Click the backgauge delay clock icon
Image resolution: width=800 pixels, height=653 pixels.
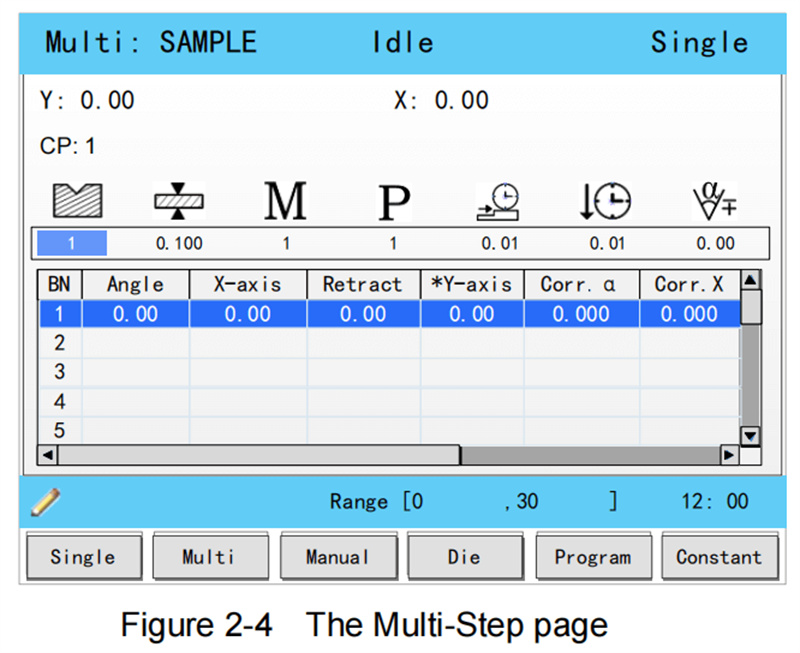coord(498,201)
